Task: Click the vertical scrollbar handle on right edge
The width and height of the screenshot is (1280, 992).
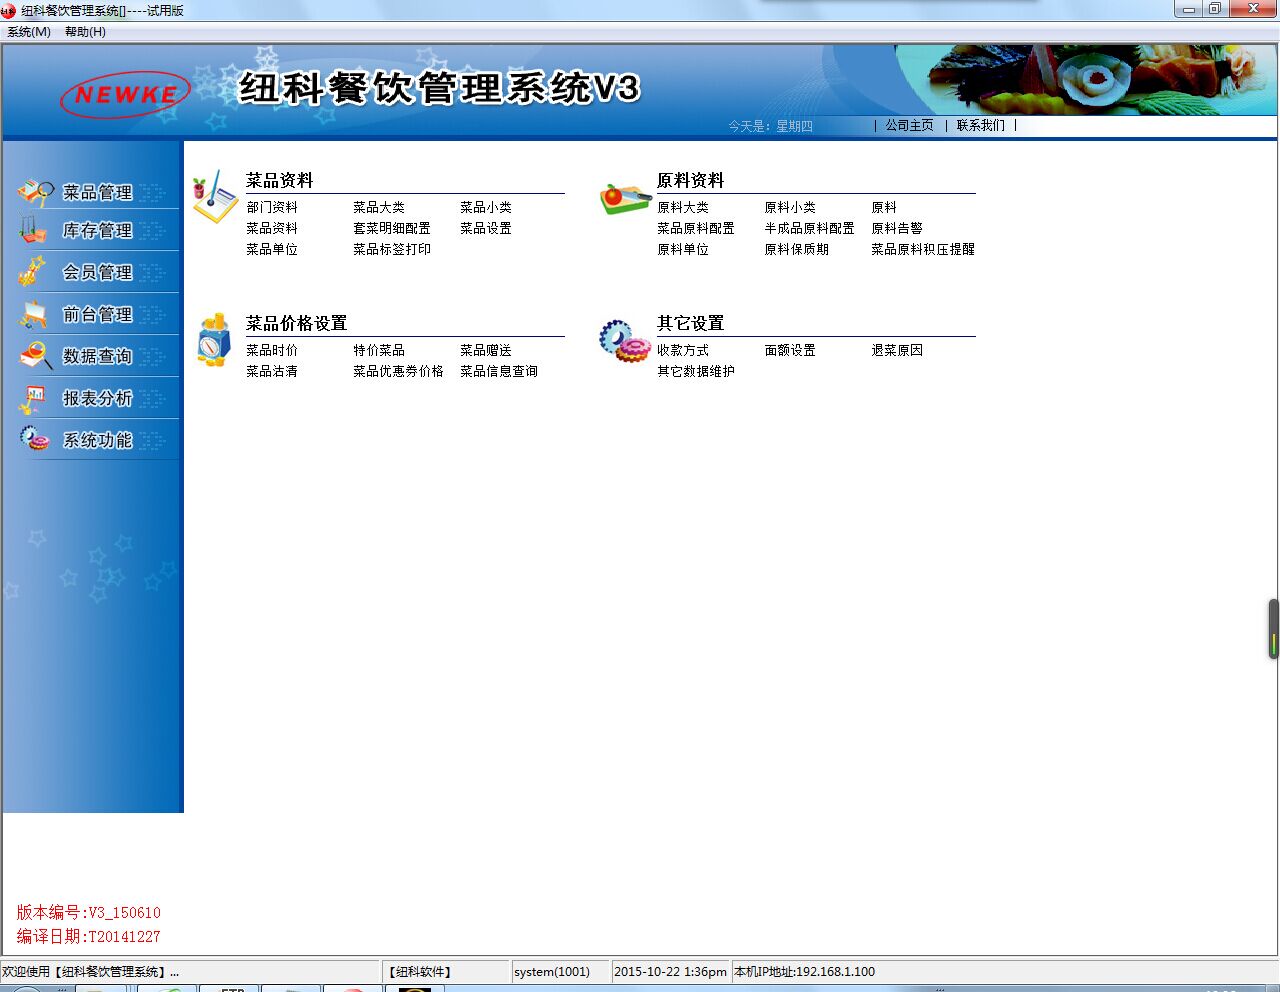Action: pos(1273,629)
